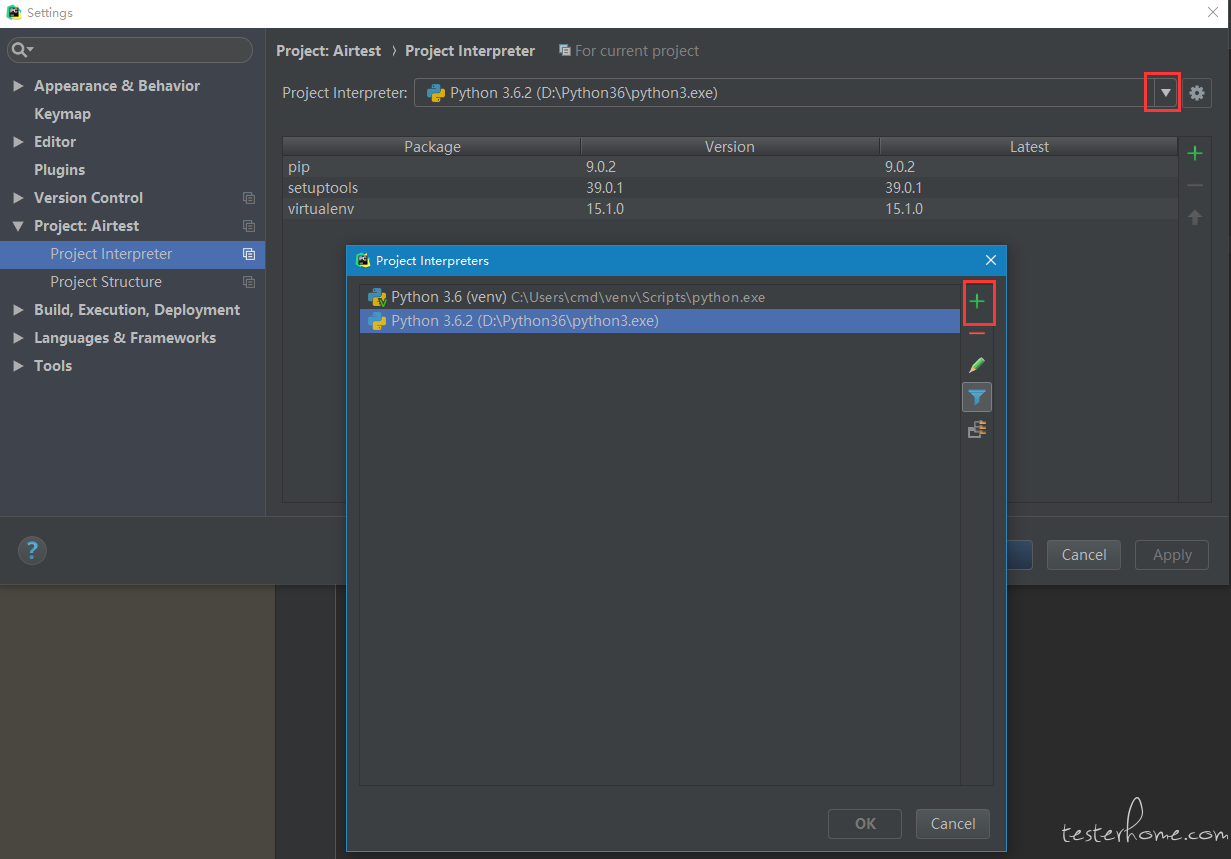Click the Apply button in Settings
Image resolution: width=1231 pixels, height=859 pixels.
point(1171,555)
